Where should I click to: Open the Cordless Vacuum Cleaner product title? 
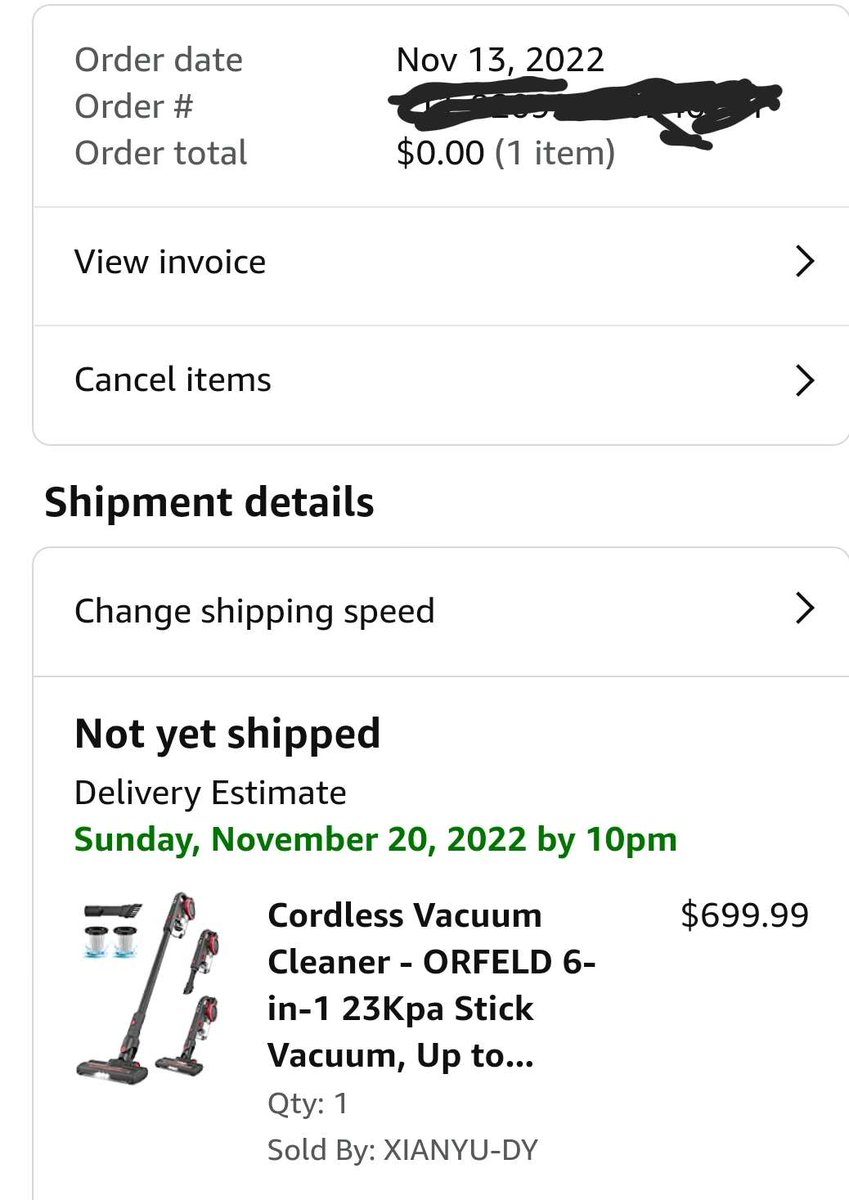point(432,985)
